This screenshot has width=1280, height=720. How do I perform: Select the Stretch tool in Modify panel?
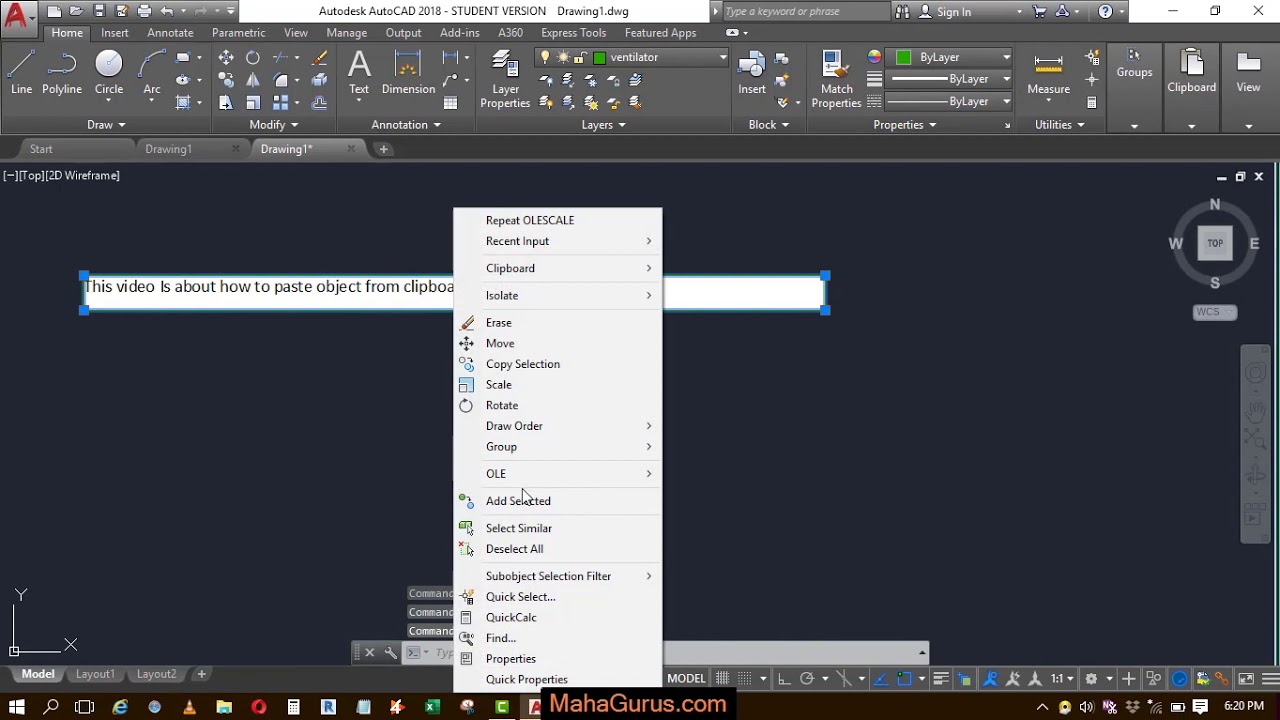pos(226,102)
